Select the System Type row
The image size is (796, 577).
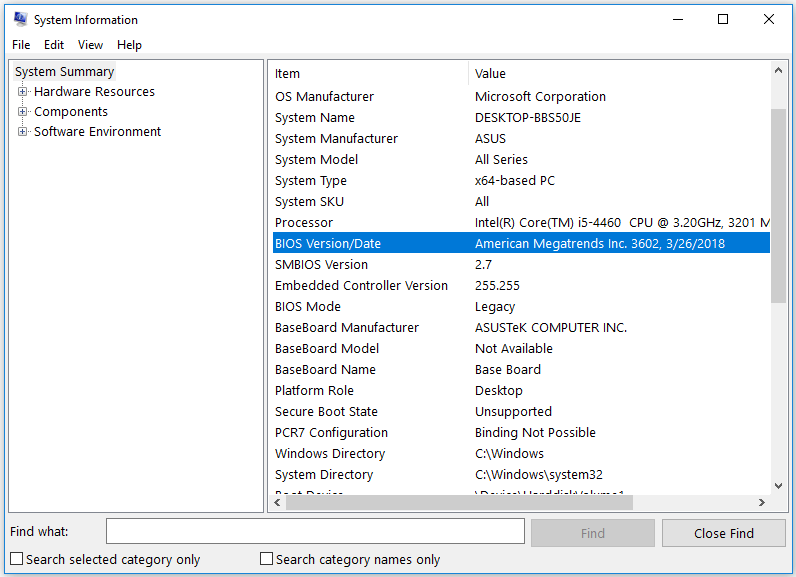(x=521, y=181)
